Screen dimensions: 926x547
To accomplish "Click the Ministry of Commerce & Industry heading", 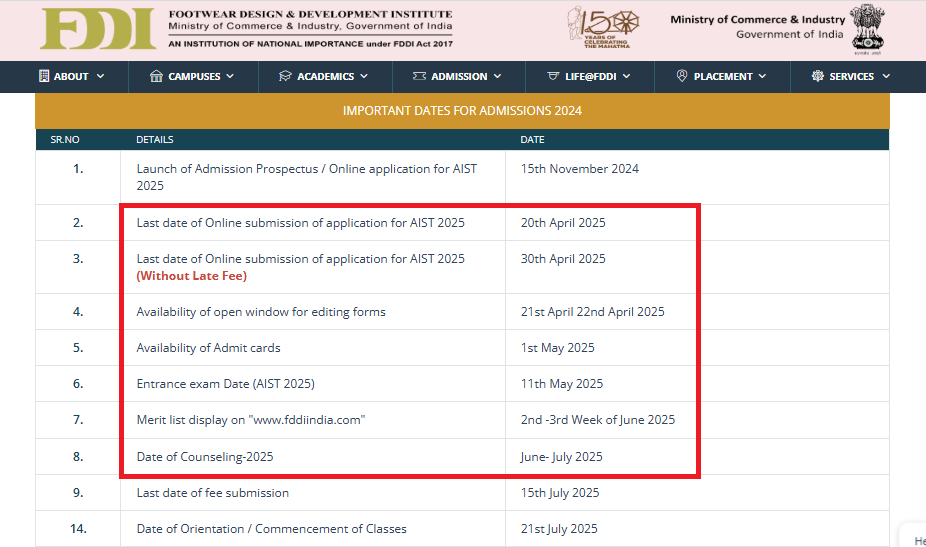I will (758, 19).
